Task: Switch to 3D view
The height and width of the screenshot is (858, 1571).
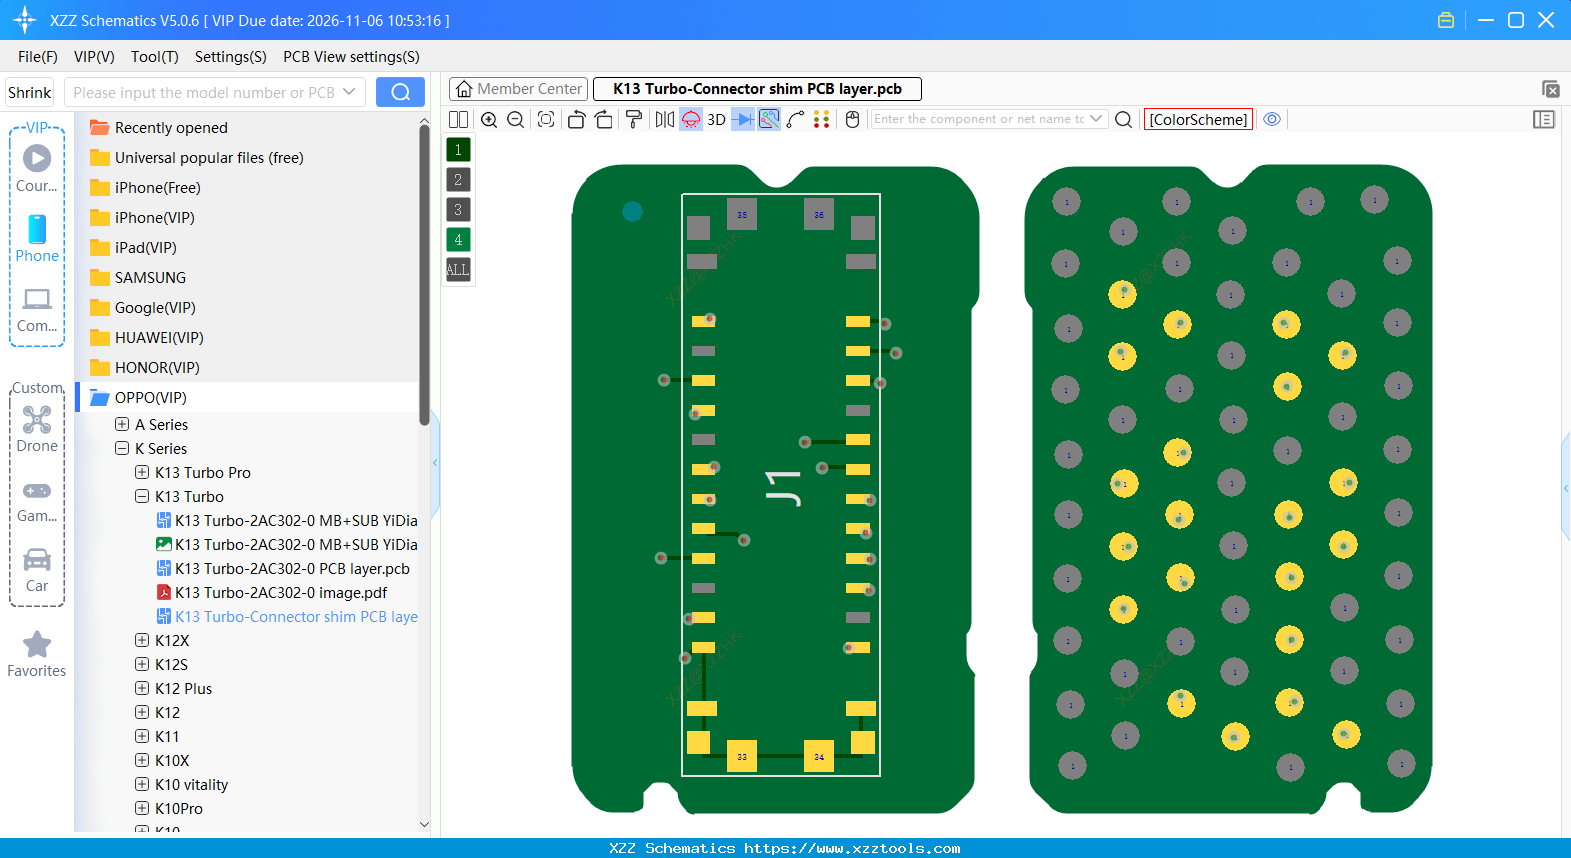Action: [x=717, y=119]
